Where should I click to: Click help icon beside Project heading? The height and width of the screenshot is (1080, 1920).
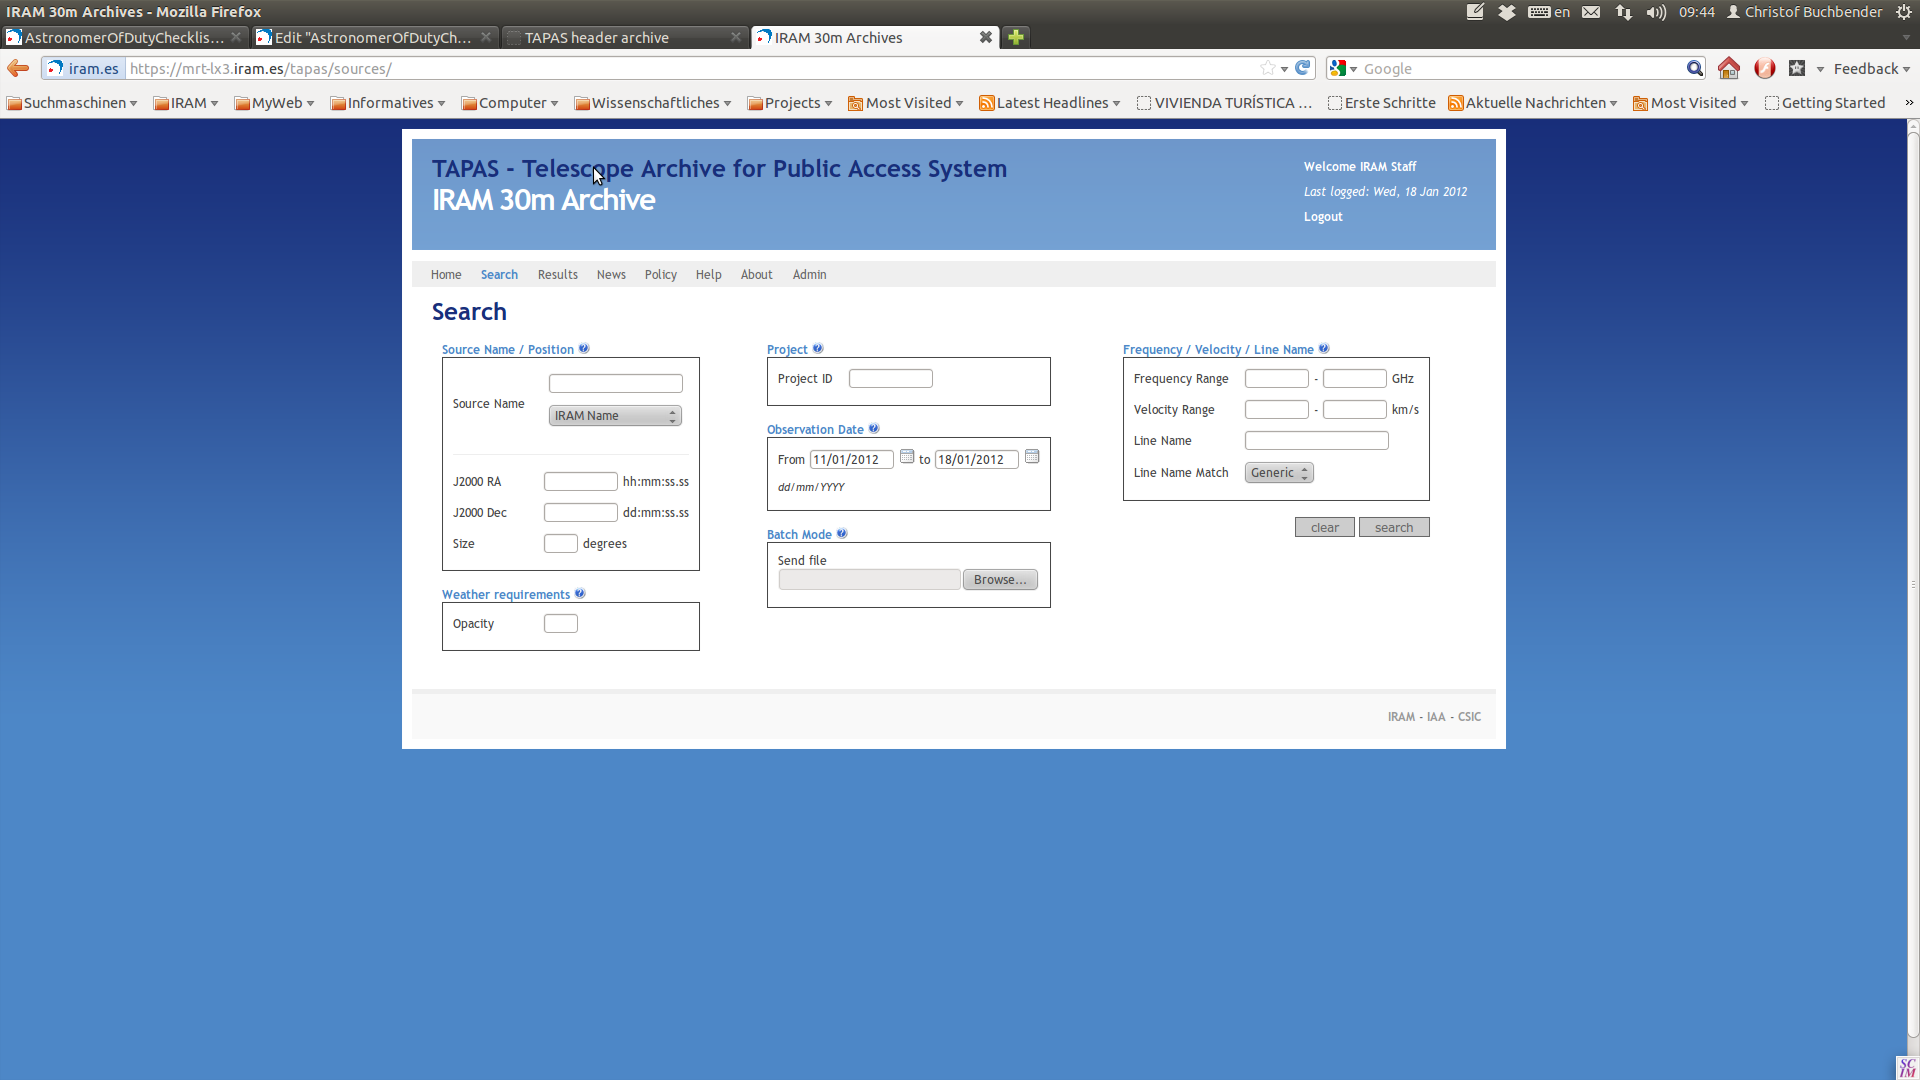pyautogui.click(x=818, y=349)
